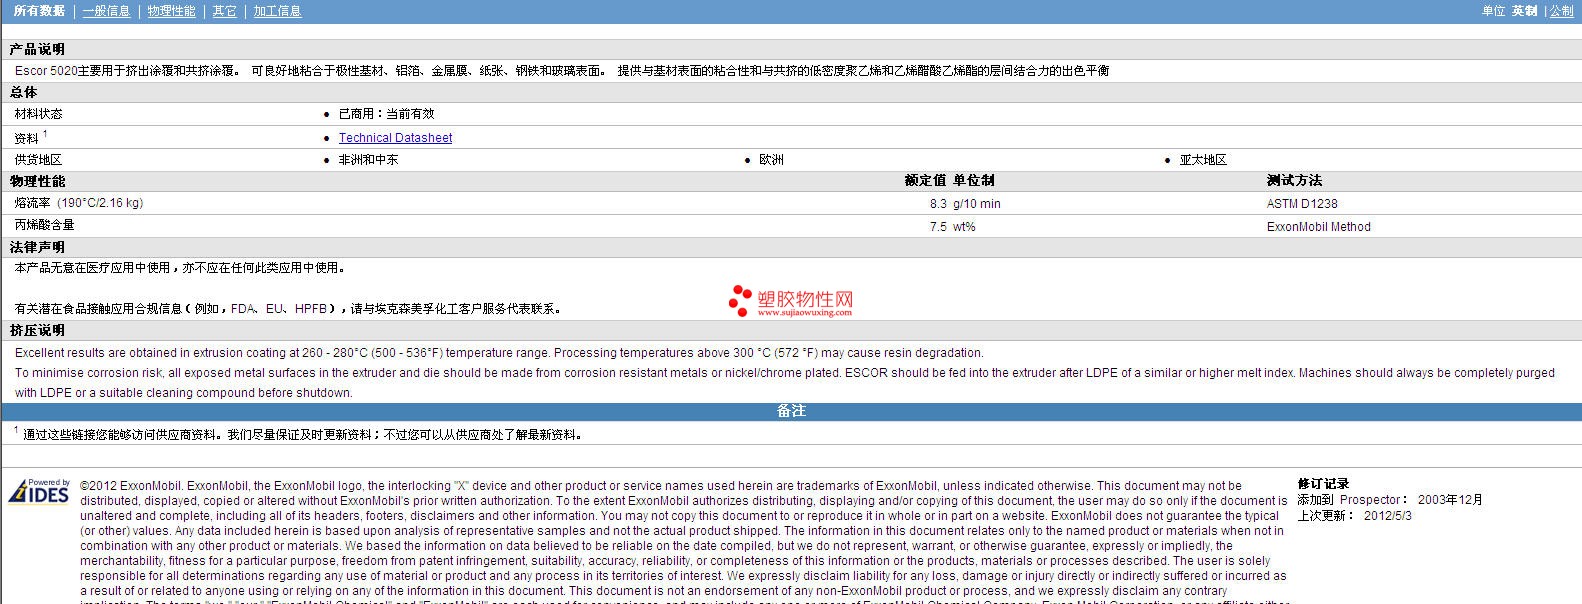Select 英制 units
Viewport: 1582px width, 604px height.
1524,11
